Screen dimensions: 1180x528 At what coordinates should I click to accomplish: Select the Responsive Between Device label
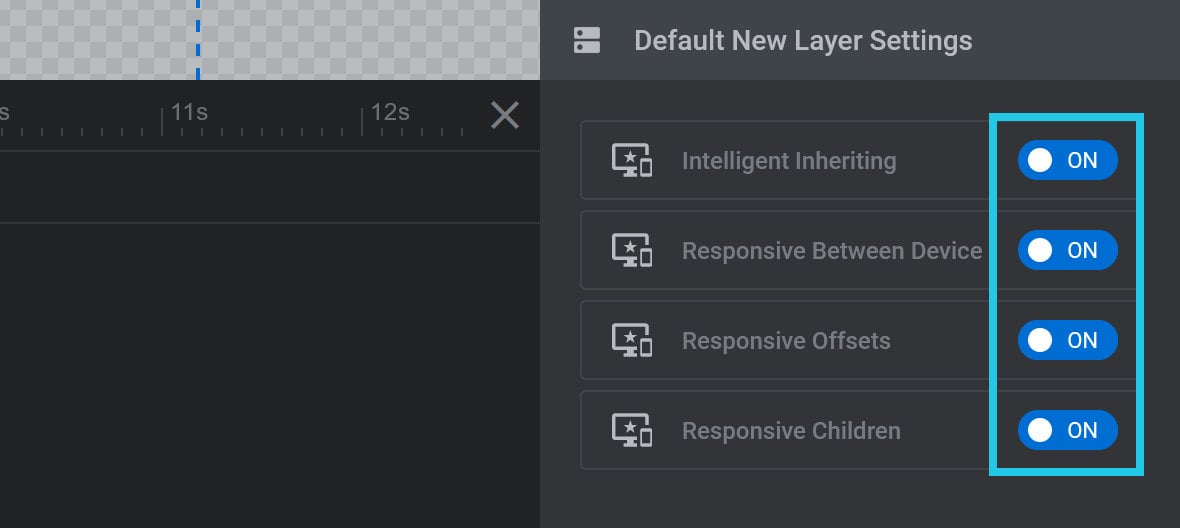click(x=832, y=250)
